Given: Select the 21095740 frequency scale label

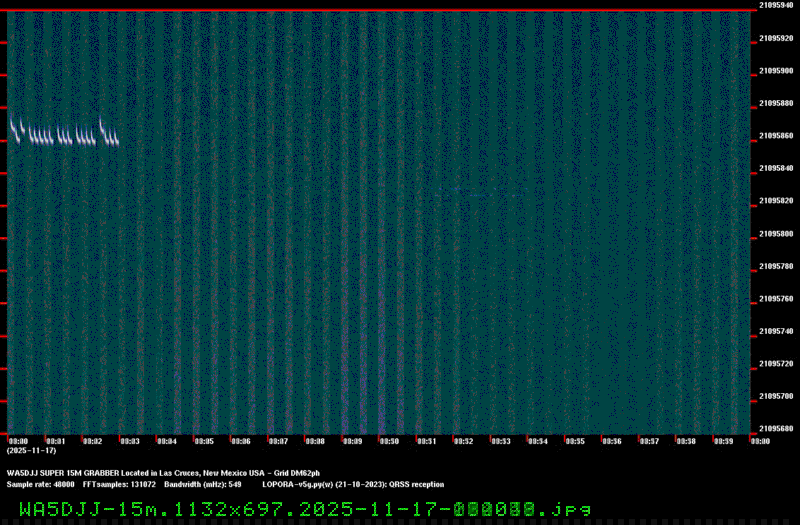Looking at the screenshot, I should pos(777,331).
